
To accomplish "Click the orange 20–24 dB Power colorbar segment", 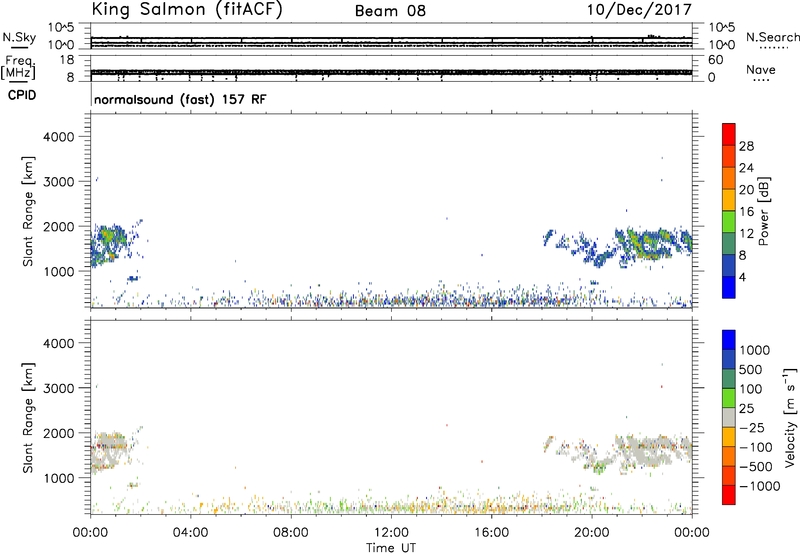I will (729, 178).
